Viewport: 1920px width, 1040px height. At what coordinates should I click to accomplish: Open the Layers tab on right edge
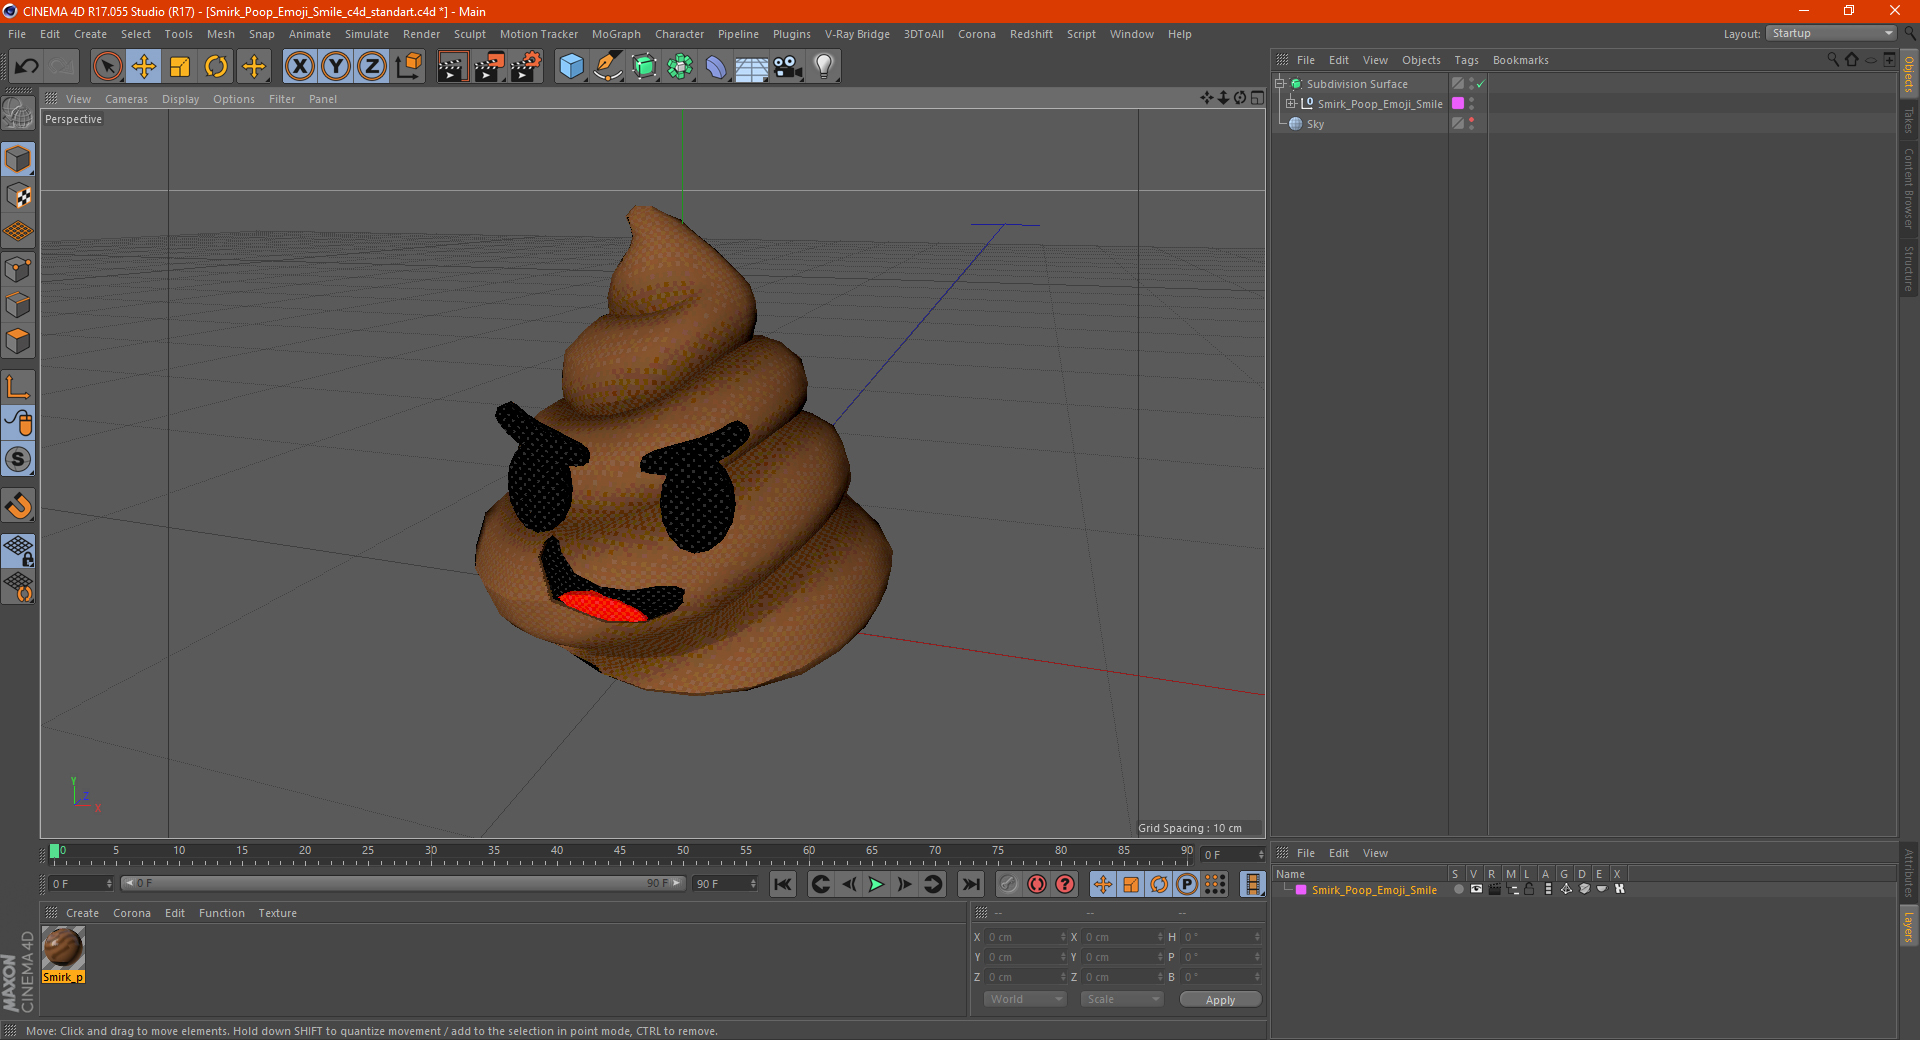pyautogui.click(x=1909, y=927)
